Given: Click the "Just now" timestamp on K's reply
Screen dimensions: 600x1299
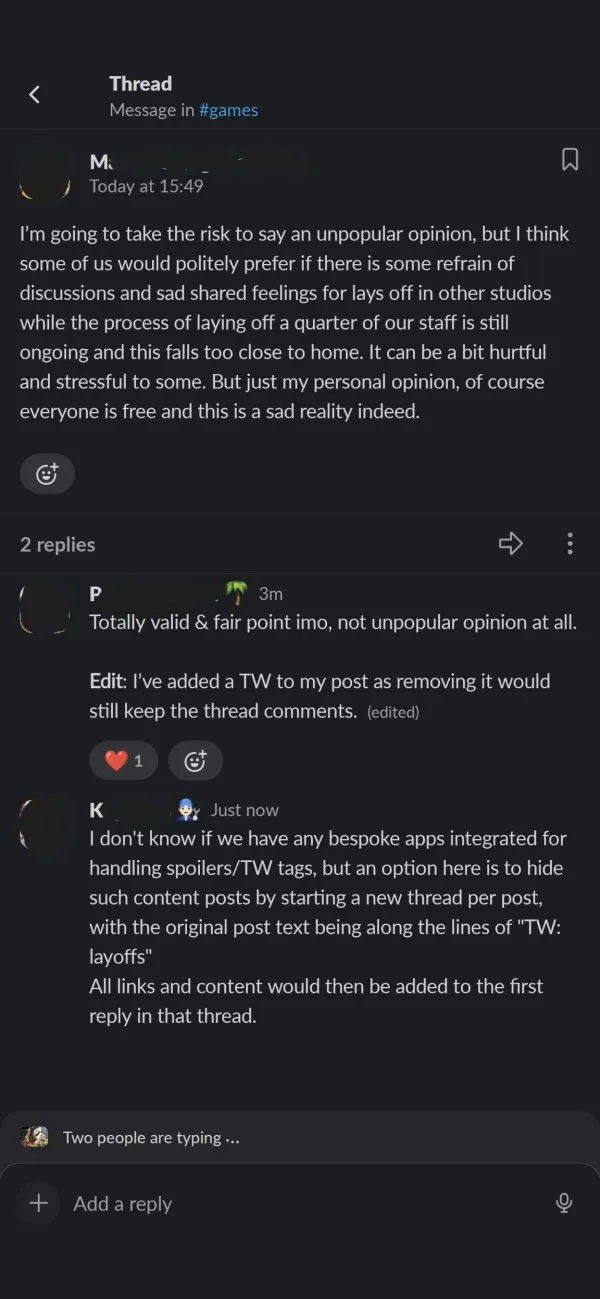Looking at the screenshot, I should (x=245, y=811).
